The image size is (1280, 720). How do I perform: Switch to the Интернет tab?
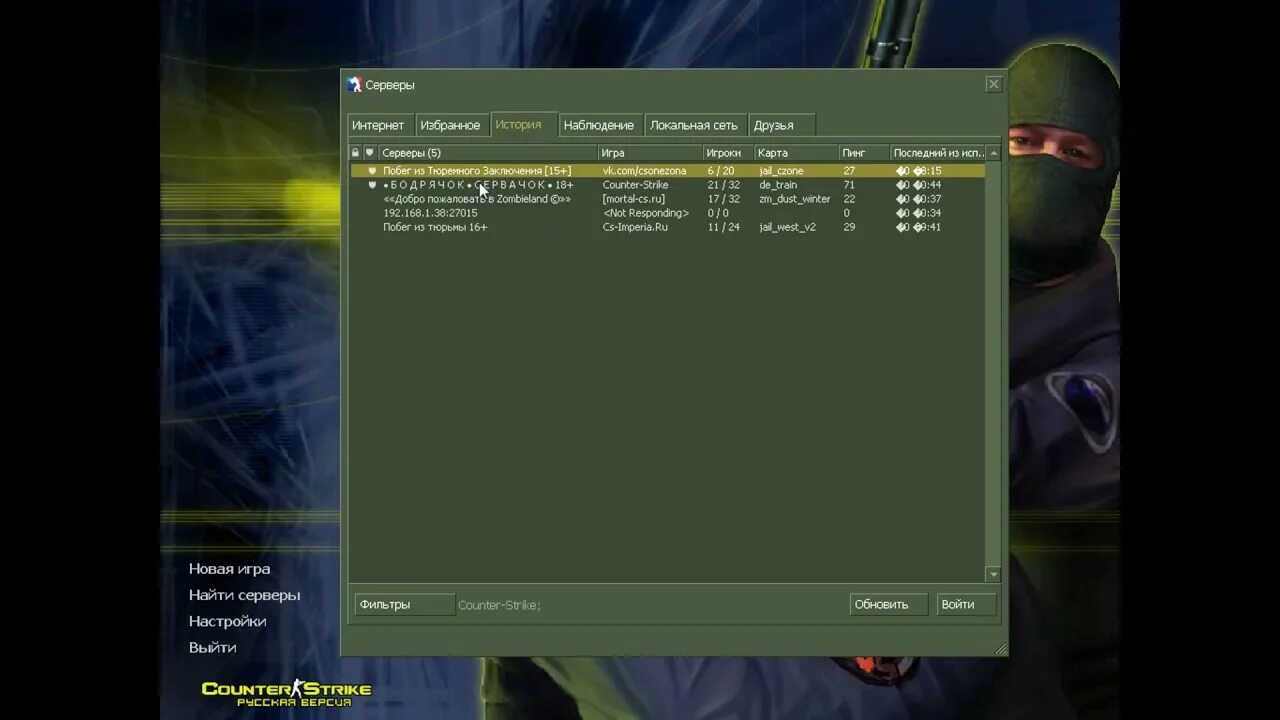(x=378, y=125)
